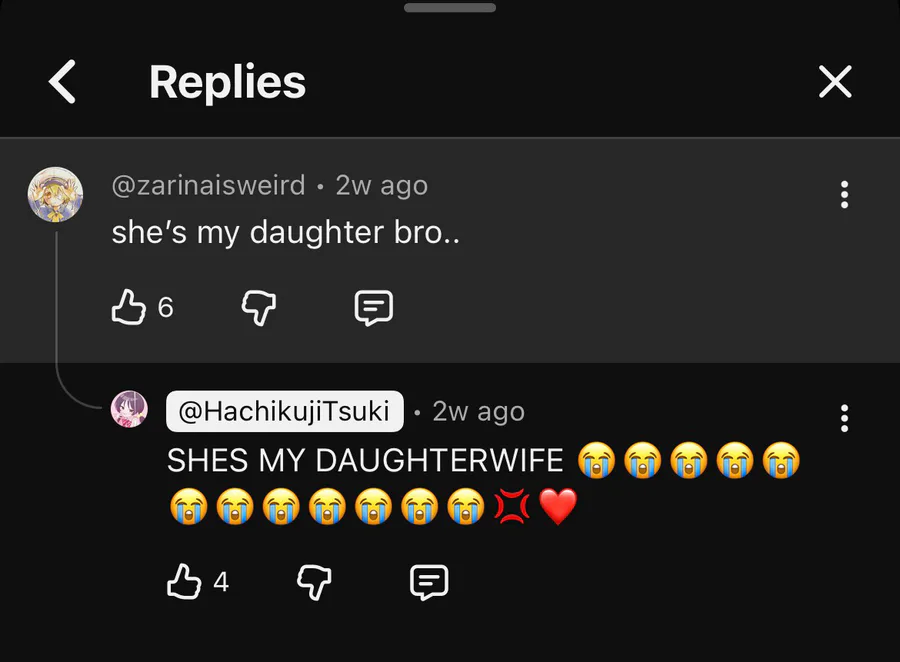The height and width of the screenshot is (662, 900).
Task: Reply to @HachikujiTsuki's comment
Action: point(430,581)
